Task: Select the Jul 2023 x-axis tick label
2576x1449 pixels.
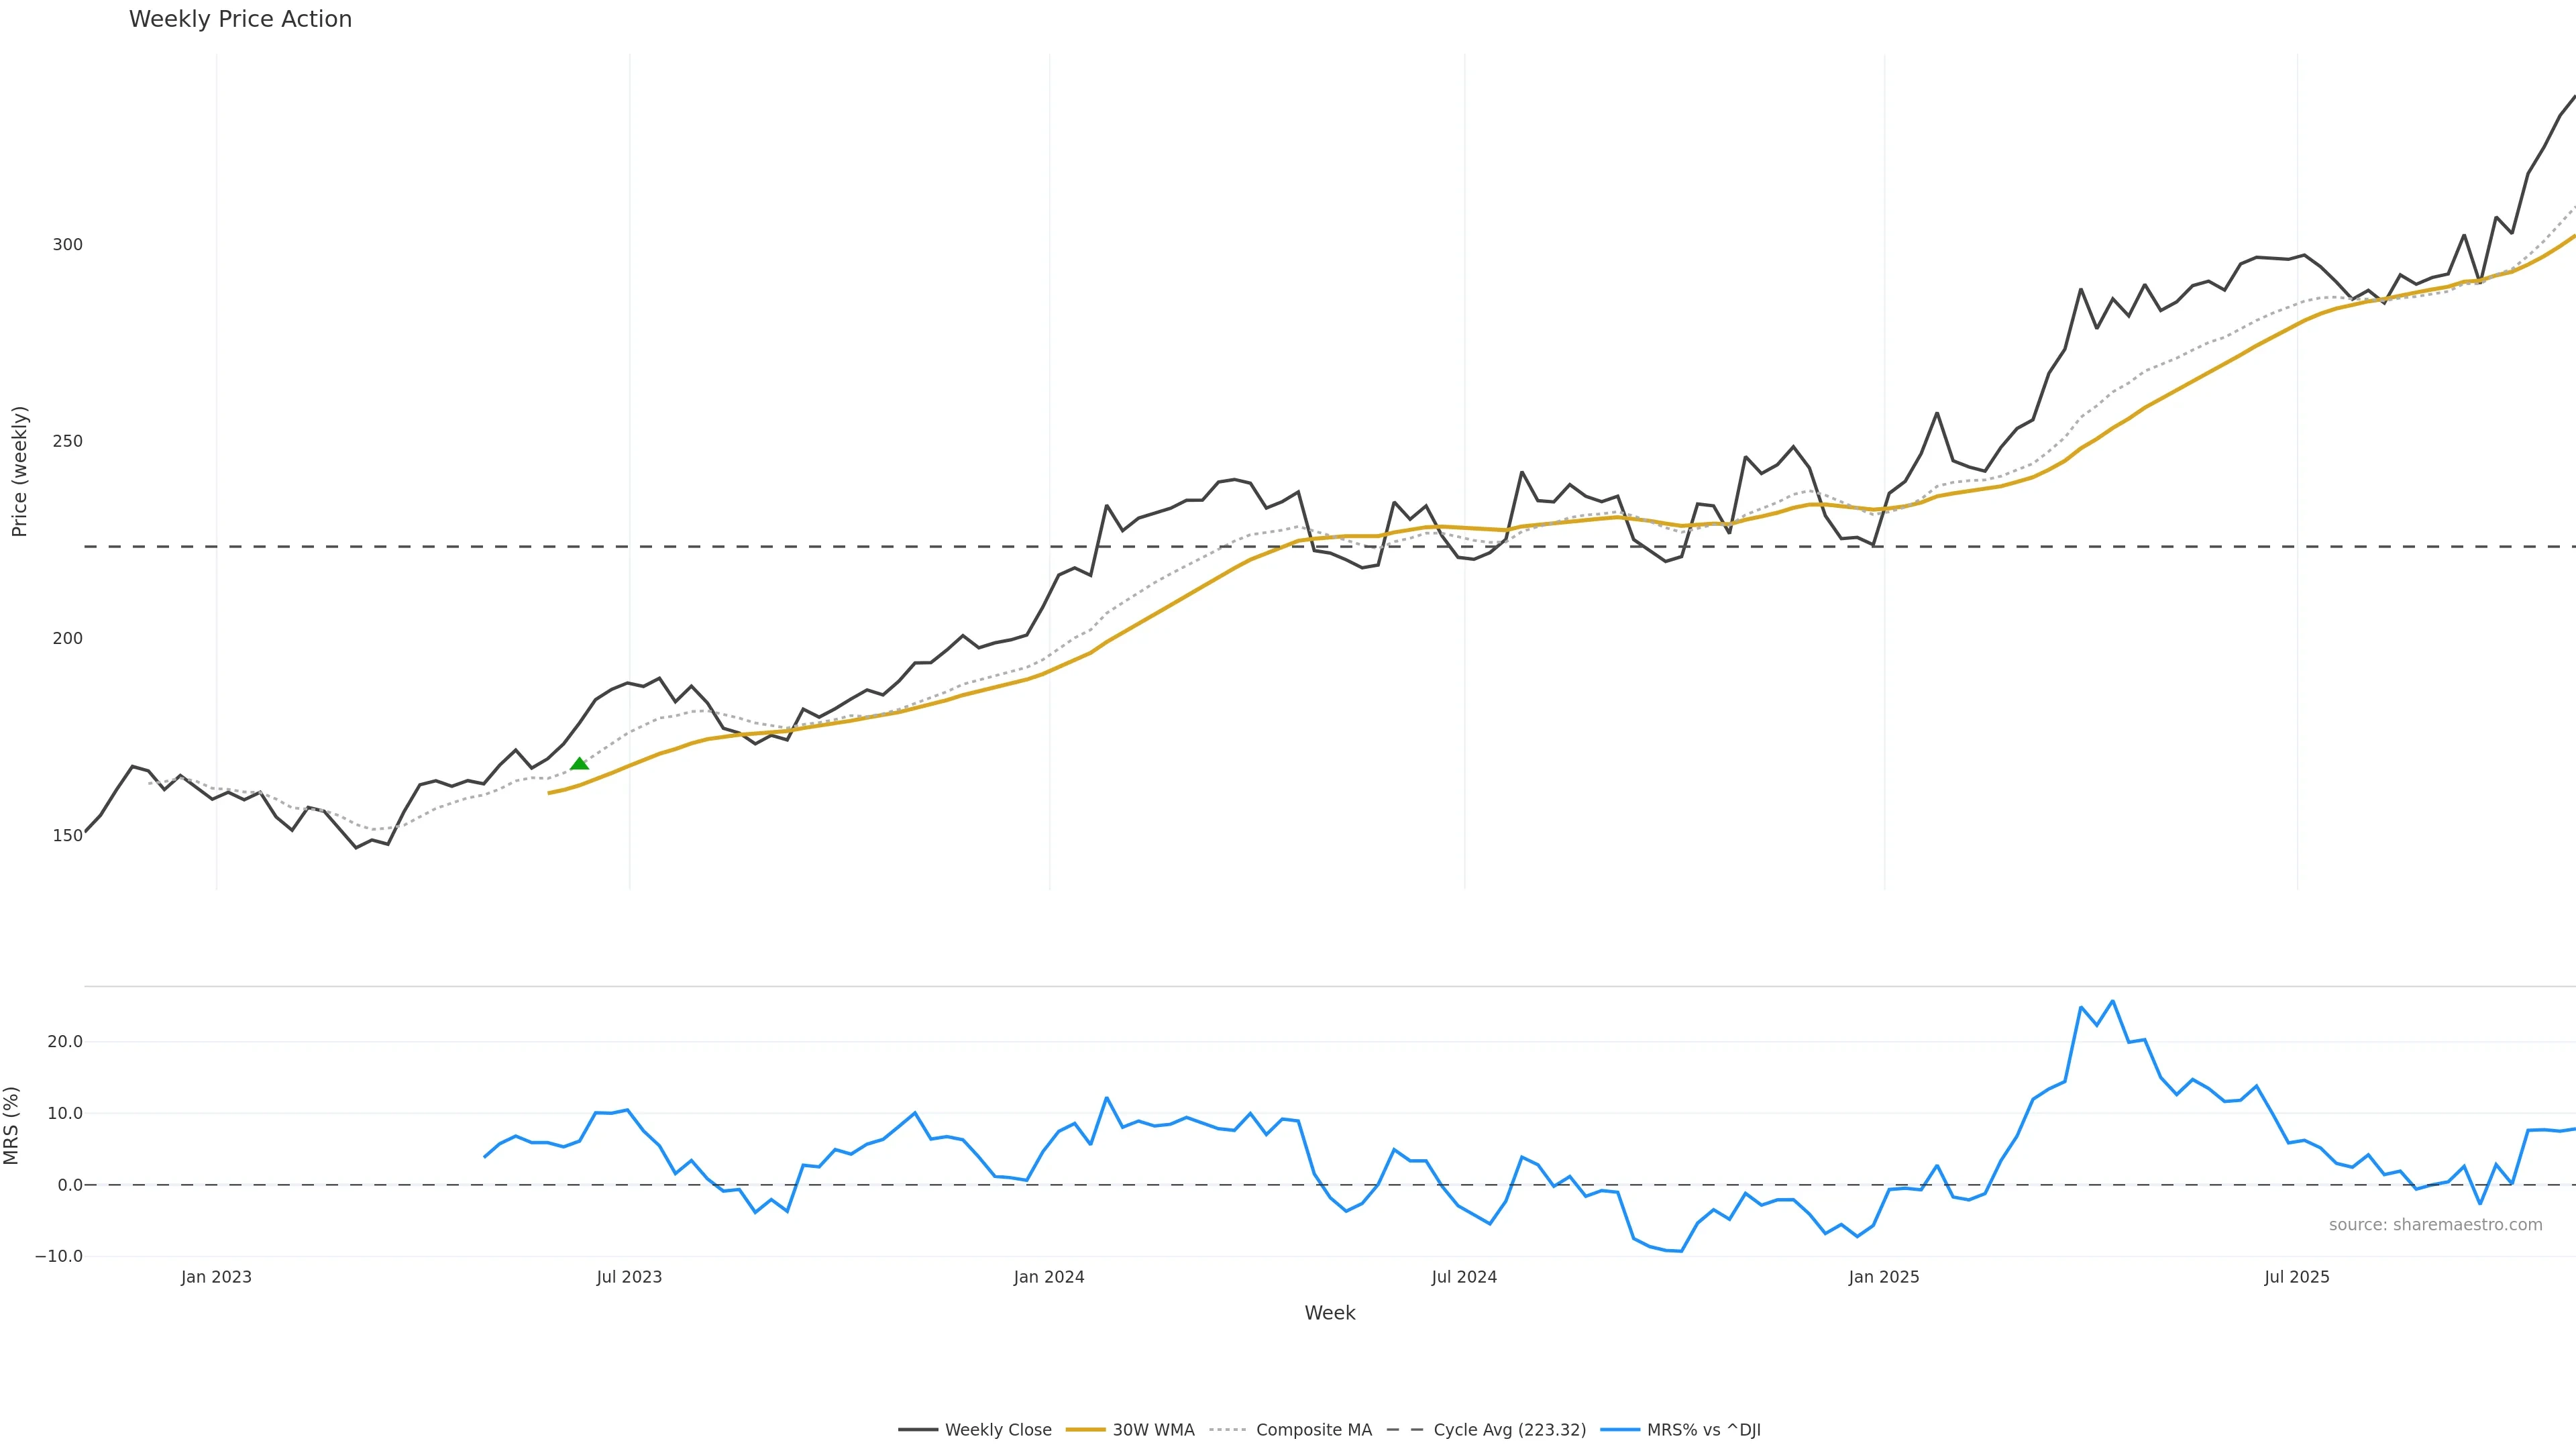Action: [629, 1277]
